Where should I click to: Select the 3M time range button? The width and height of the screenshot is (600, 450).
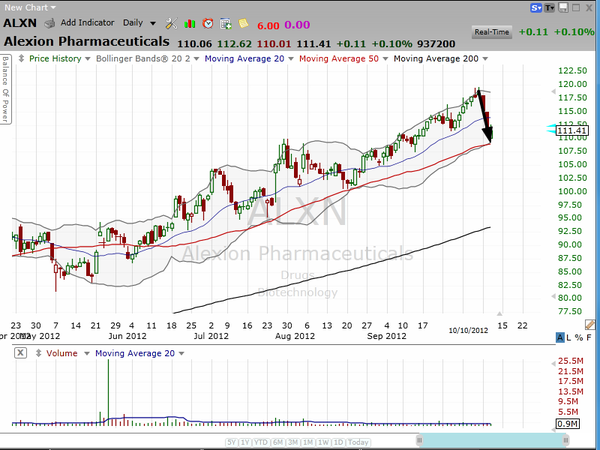point(293,442)
